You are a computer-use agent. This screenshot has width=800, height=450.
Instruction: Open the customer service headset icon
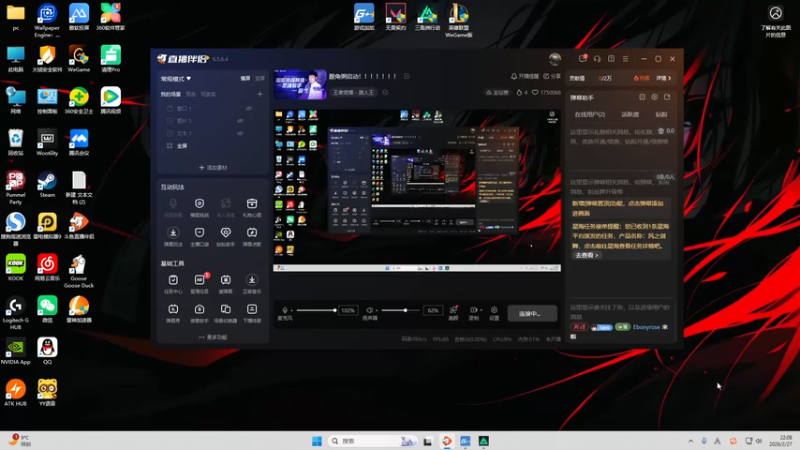click(597, 59)
